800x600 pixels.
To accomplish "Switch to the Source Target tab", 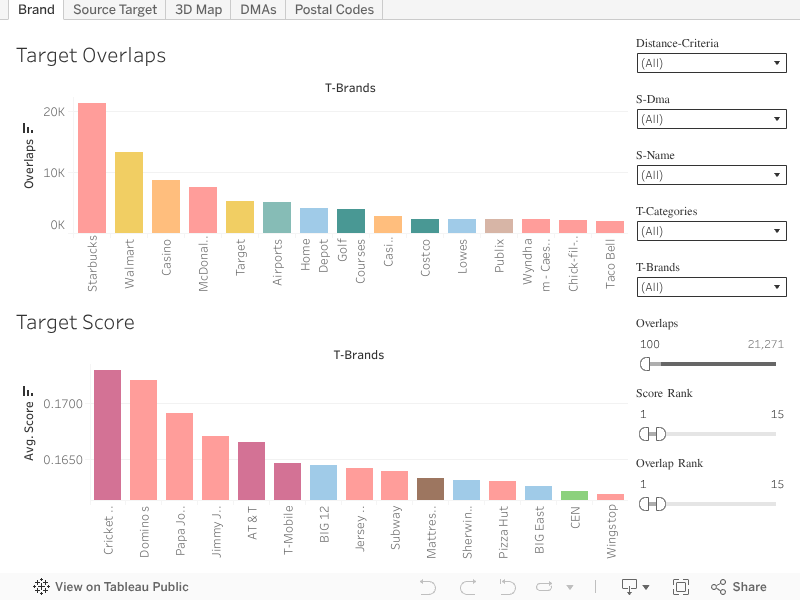I will [x=115, y=9].
